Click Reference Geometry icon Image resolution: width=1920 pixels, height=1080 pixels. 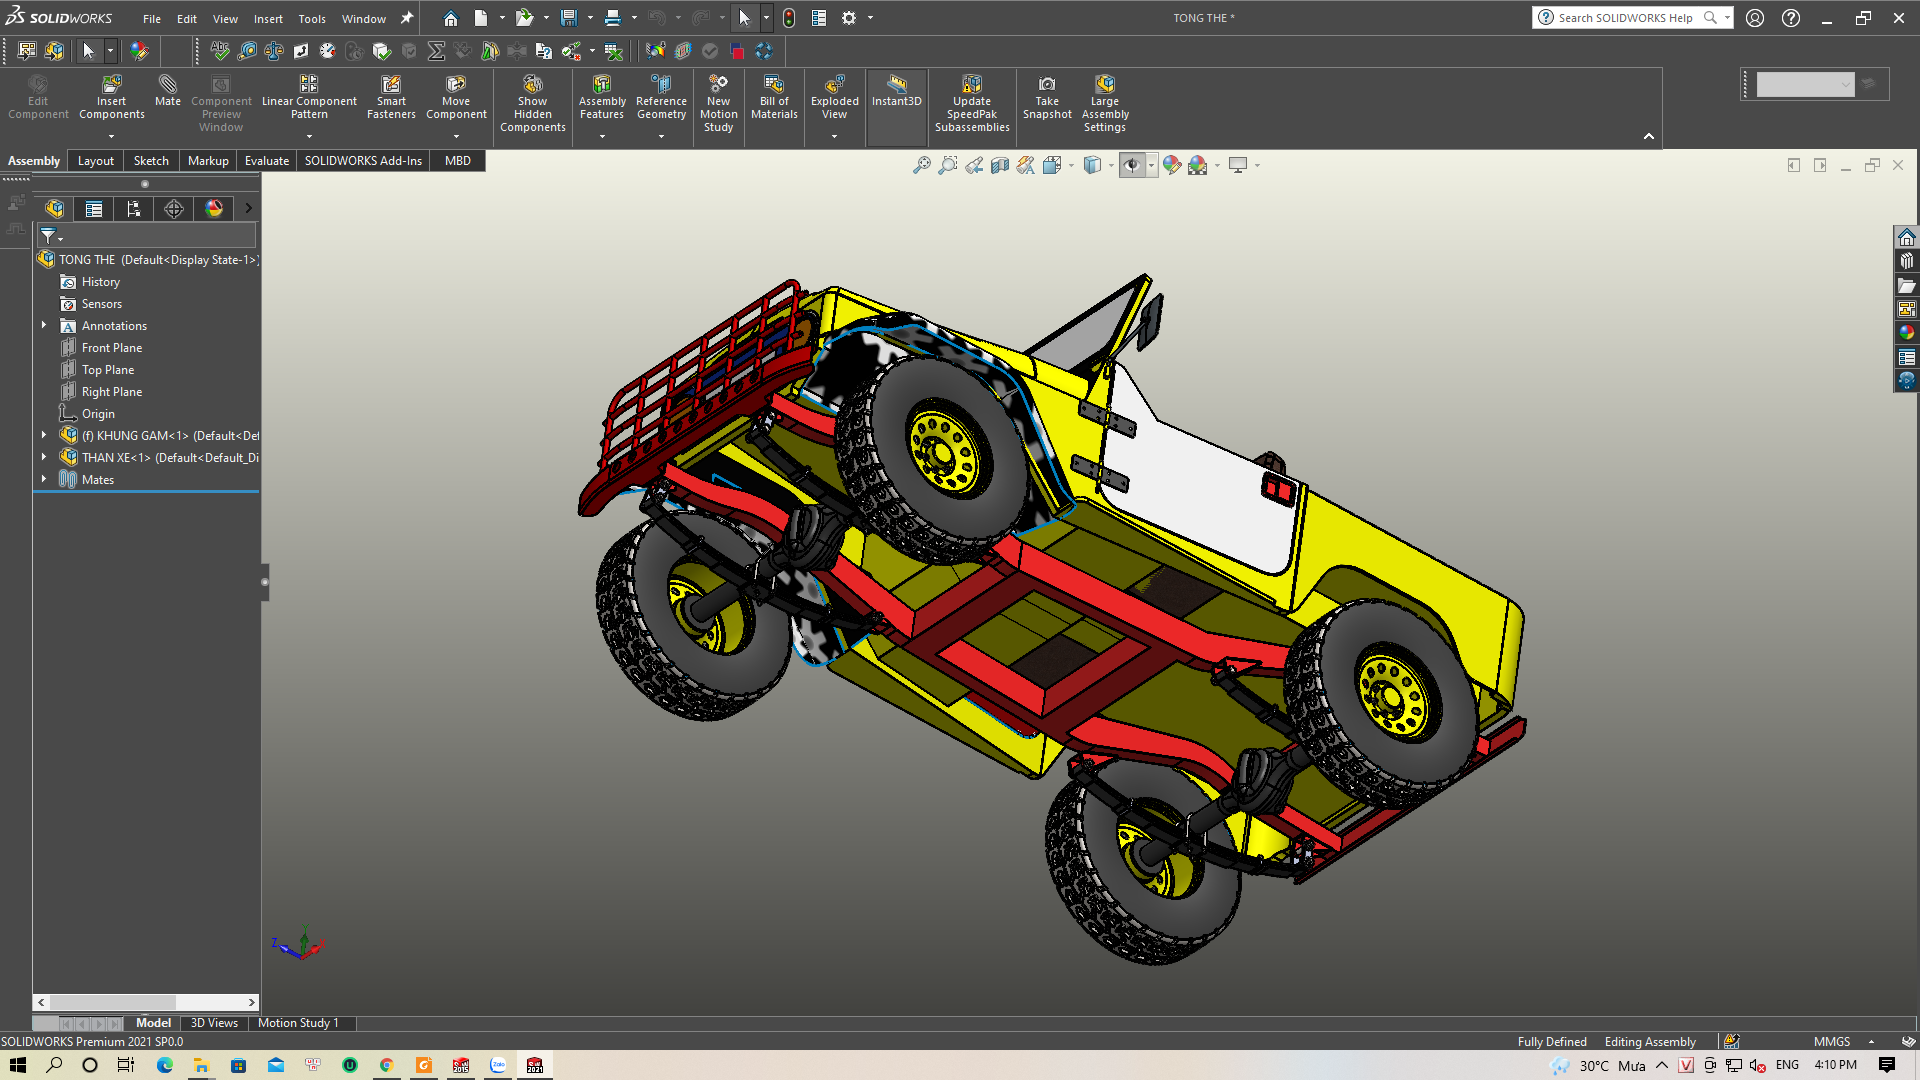661,97
